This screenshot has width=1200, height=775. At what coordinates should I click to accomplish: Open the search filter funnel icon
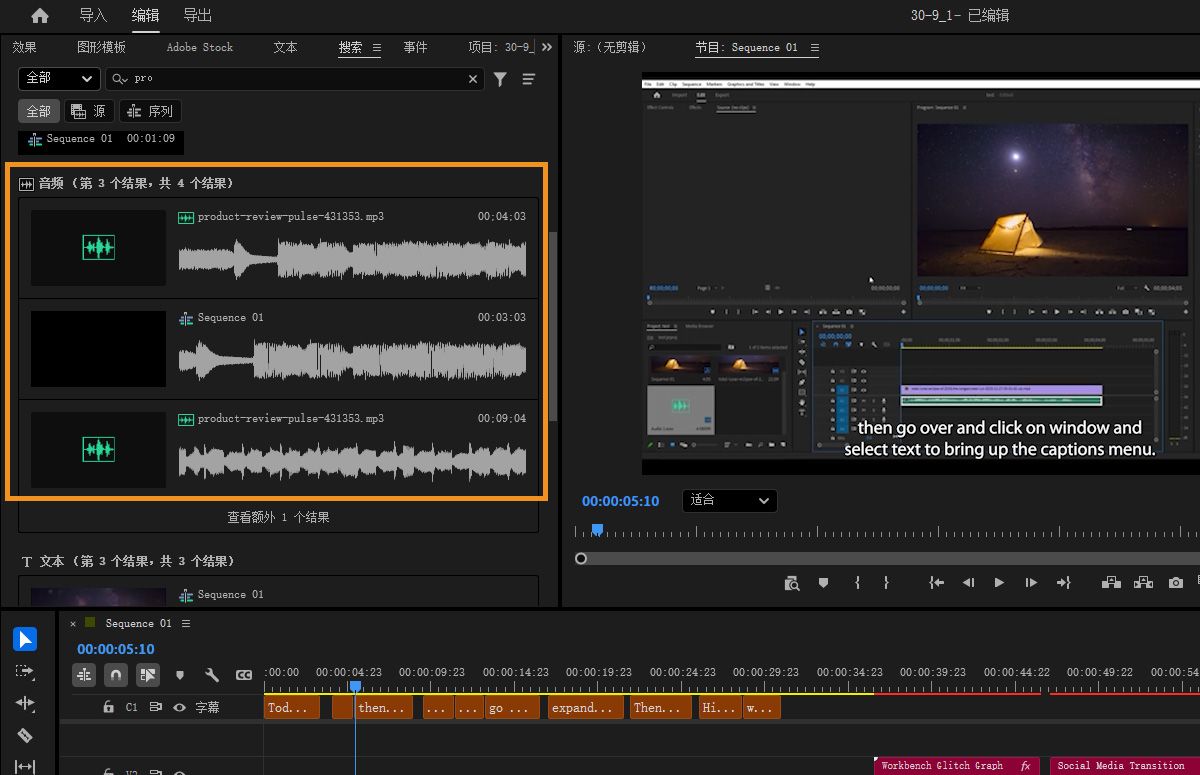point(500,79)
